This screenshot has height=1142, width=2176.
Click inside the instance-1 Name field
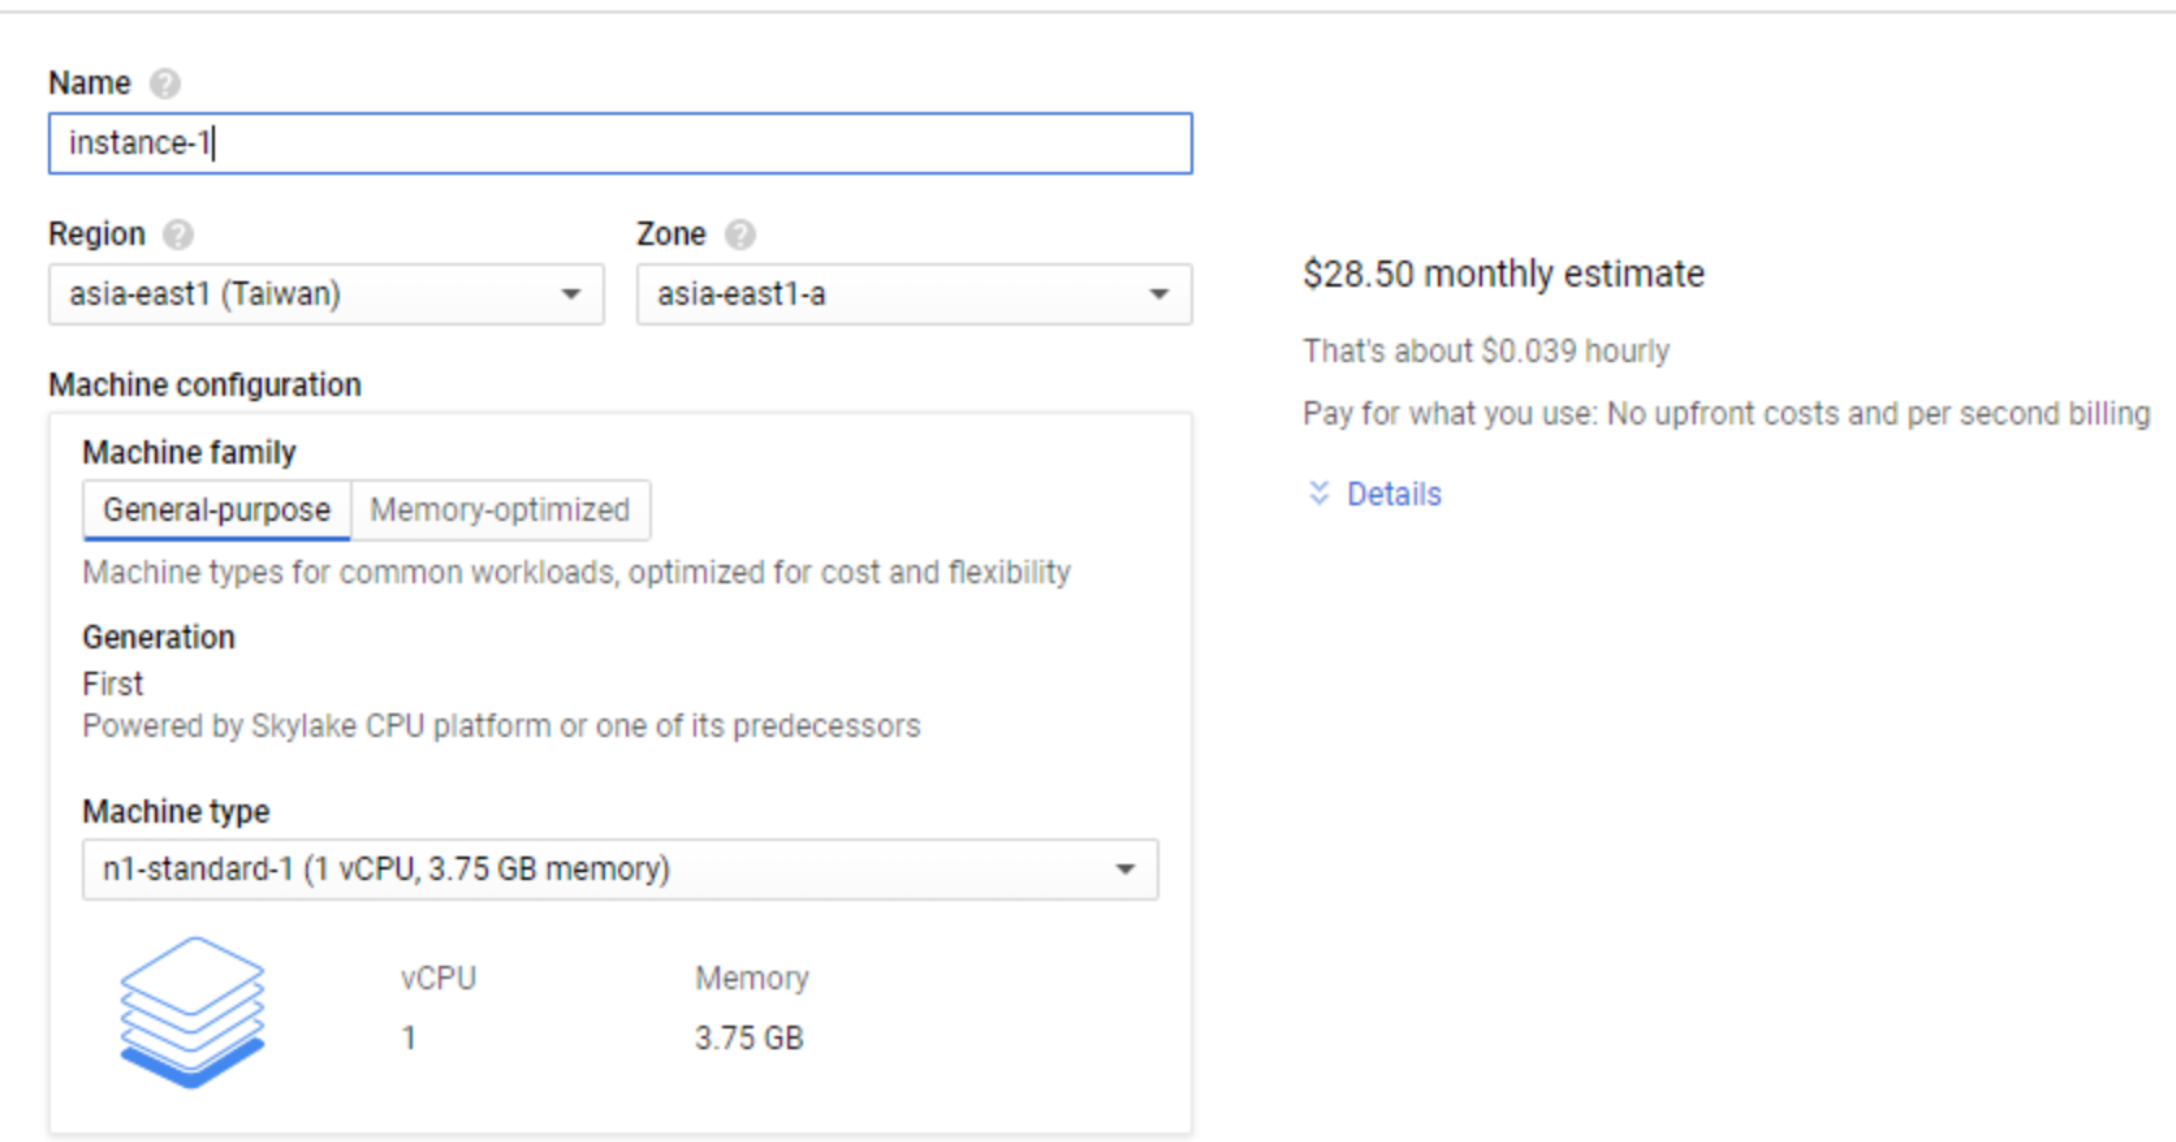[620, 143]
